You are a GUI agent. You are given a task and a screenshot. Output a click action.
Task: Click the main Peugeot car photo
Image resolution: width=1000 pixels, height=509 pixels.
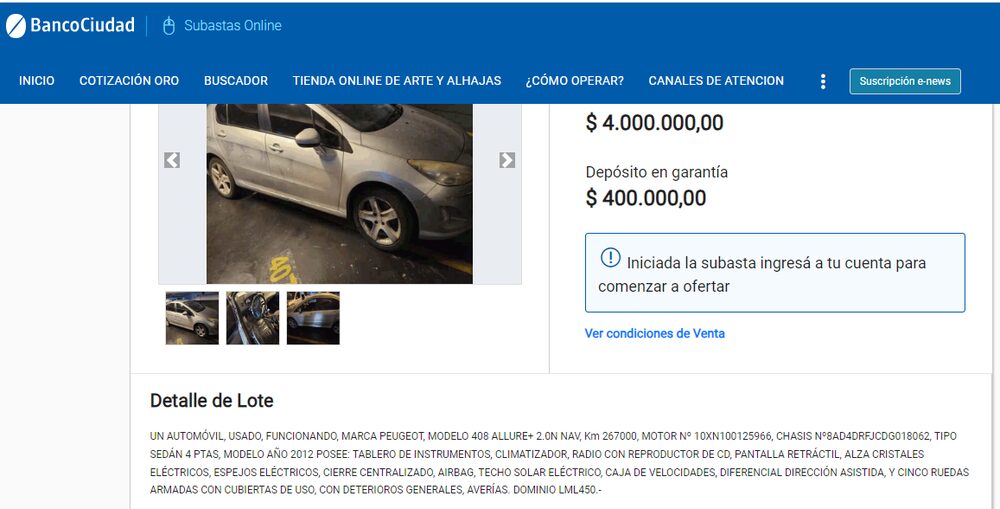pyautogui.click(x=339, y=194)
